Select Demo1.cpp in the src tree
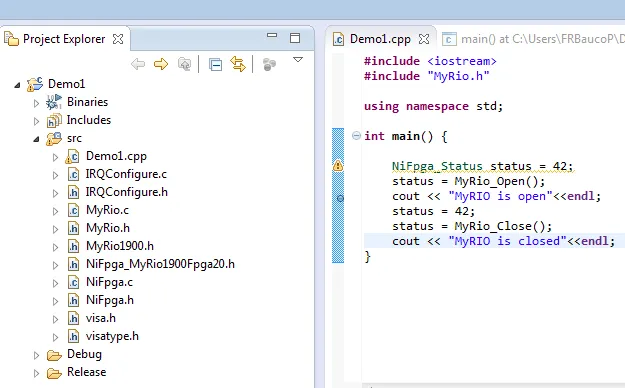Viewport: 625px width, 388px height. pos(116,156)
